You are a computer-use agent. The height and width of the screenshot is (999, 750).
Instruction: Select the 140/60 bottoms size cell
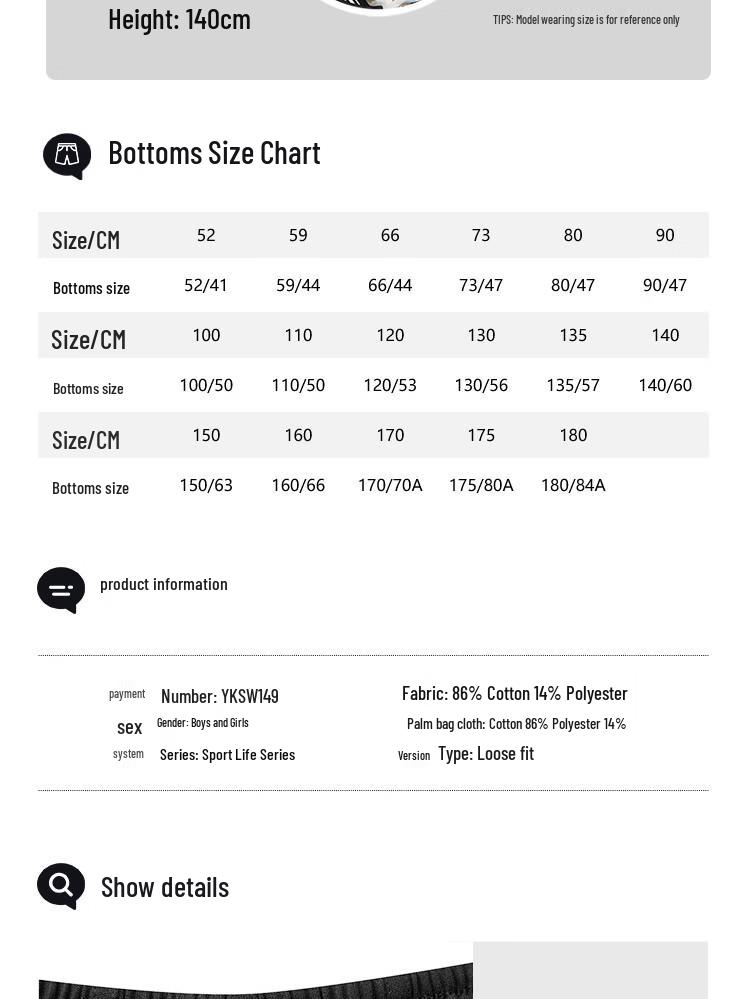click(x=665, y=385)
